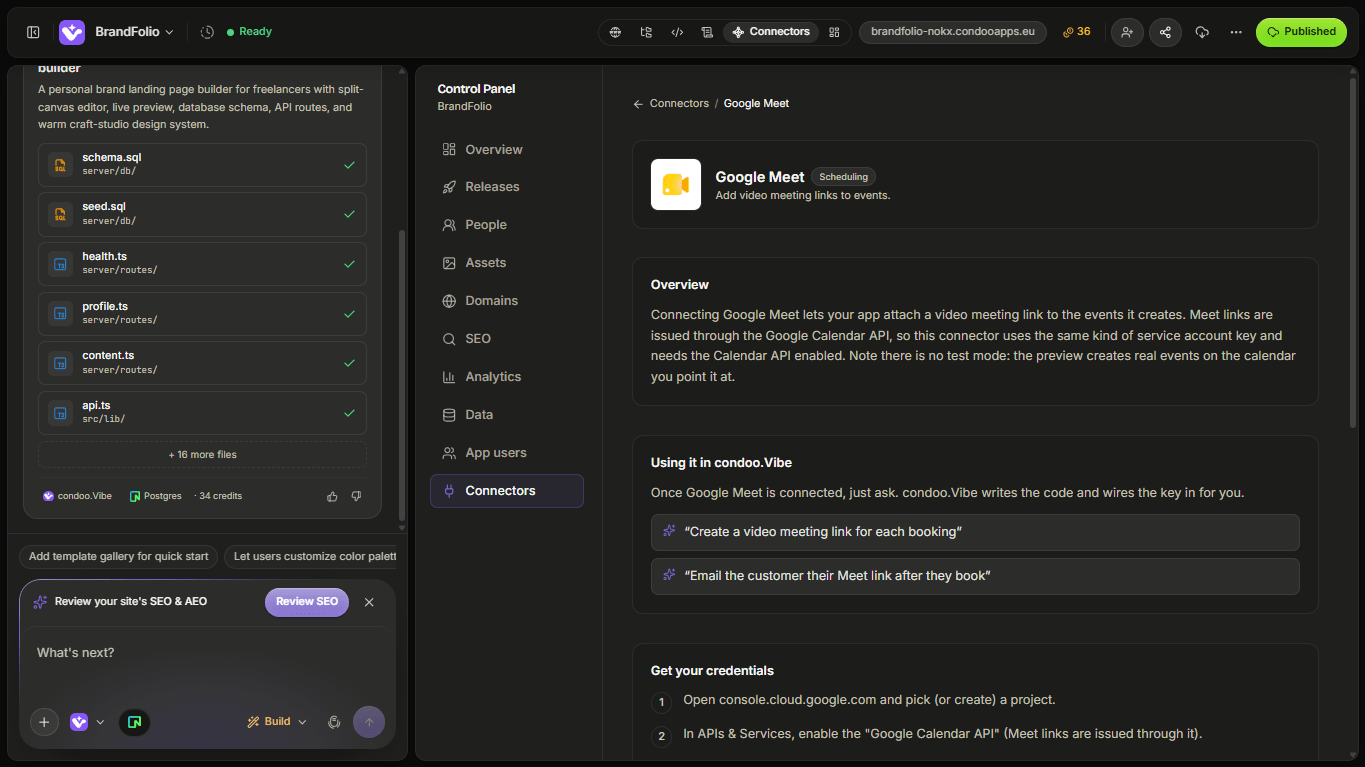Invite a collaborator with the add-person icon
Screen dimensions: 1365x767
tap(1127, 32)
